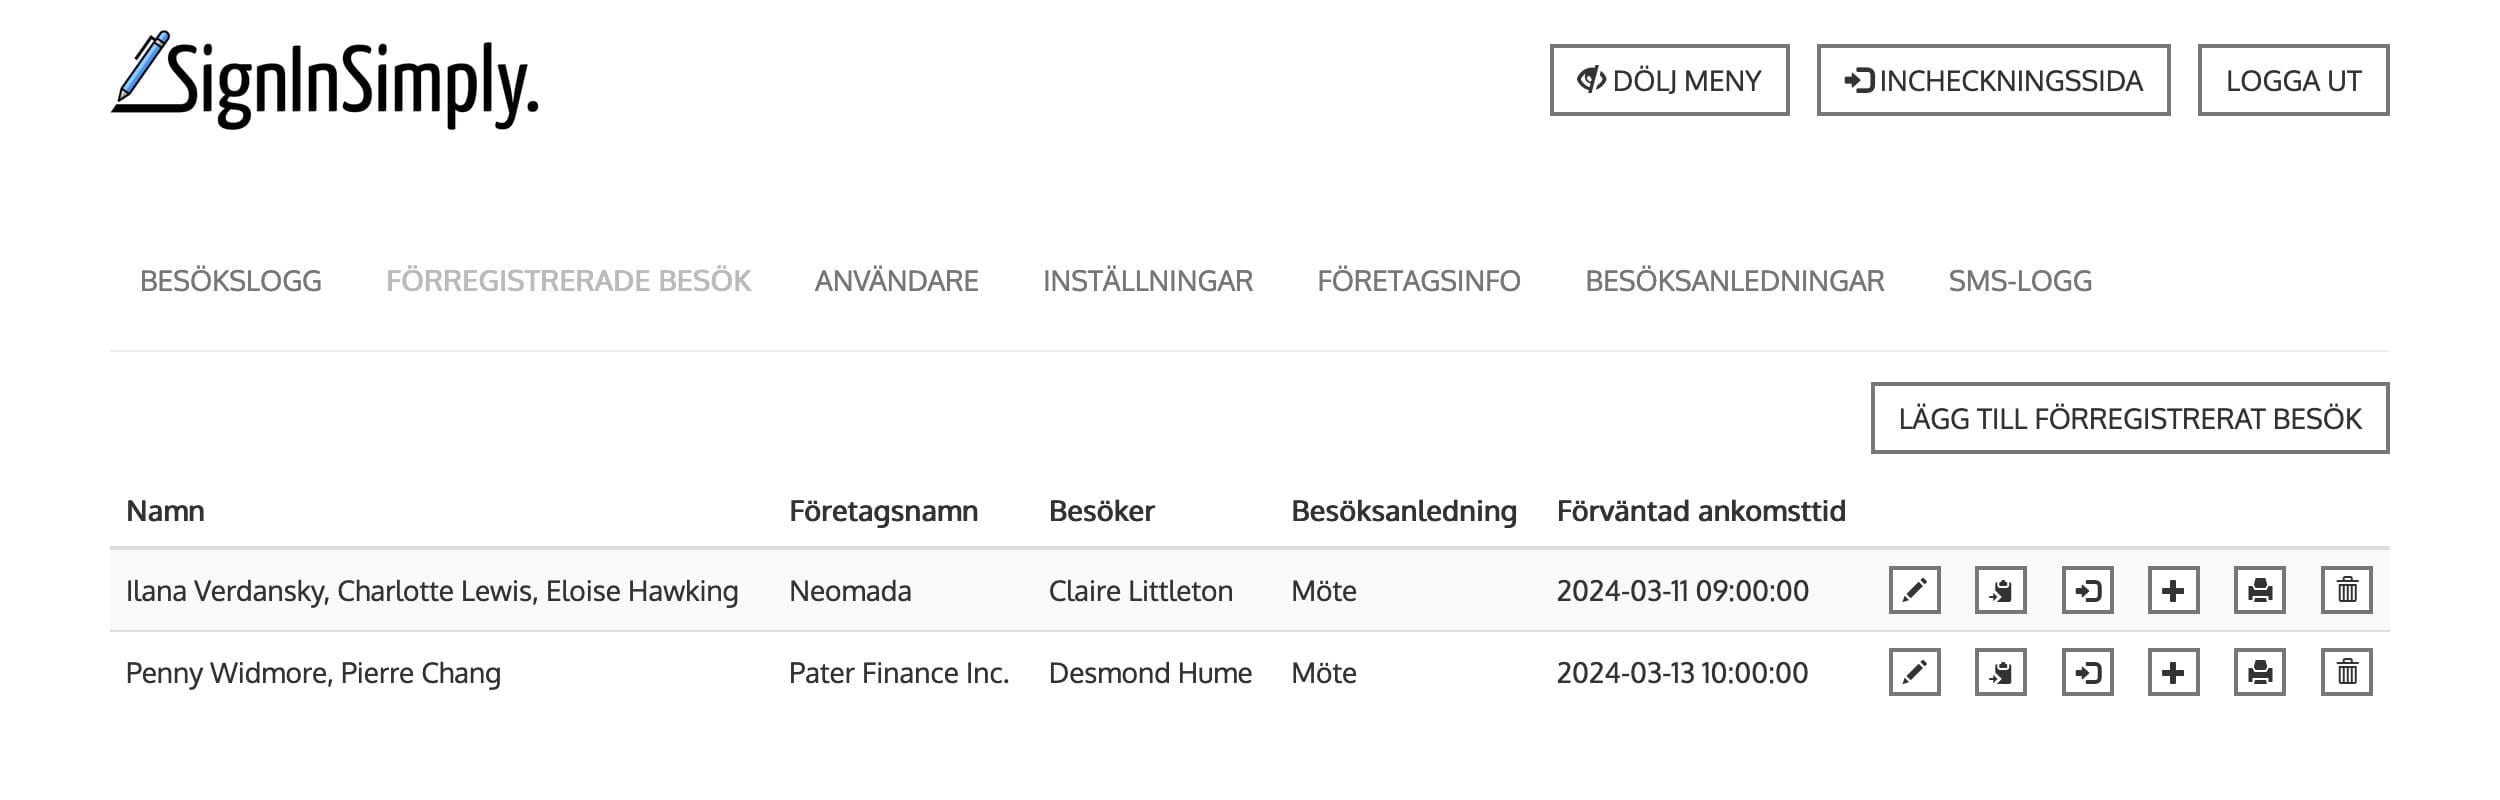
Task: Check in the Neomada visitors via arrow icon
Action: coord(2087,590)
